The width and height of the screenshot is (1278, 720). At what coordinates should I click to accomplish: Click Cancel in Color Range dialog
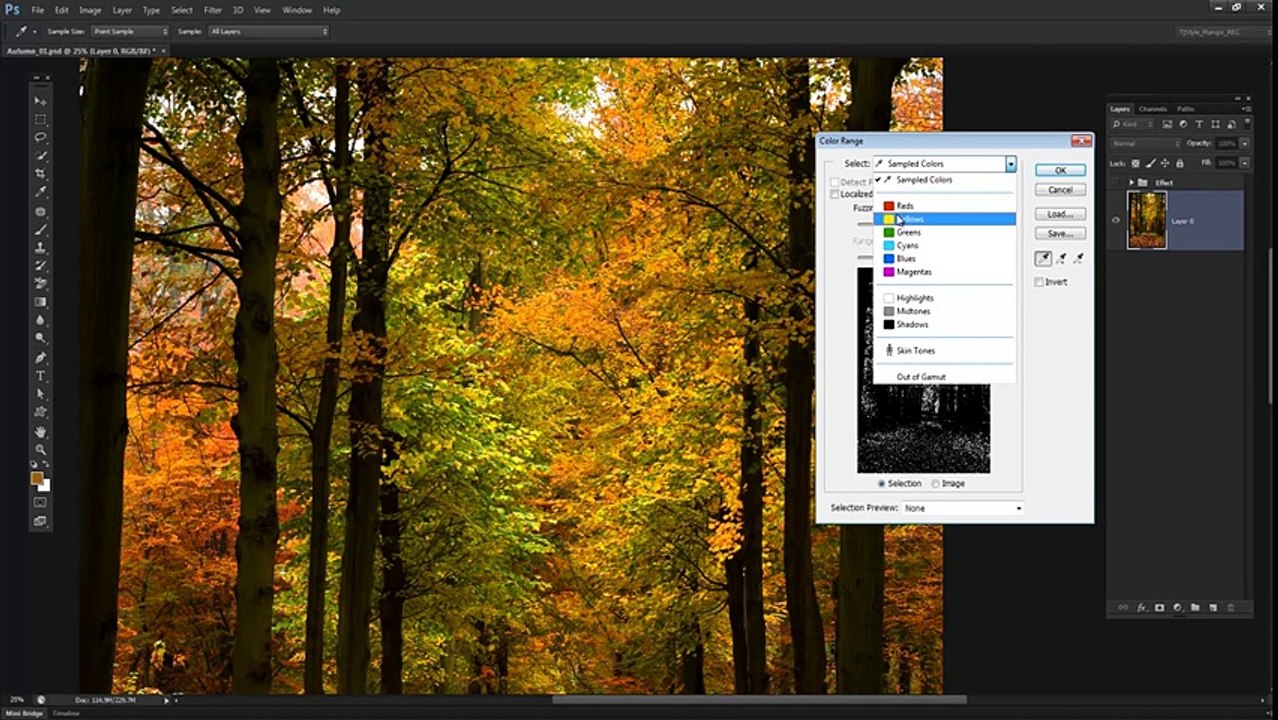(x=1060, y=190)
